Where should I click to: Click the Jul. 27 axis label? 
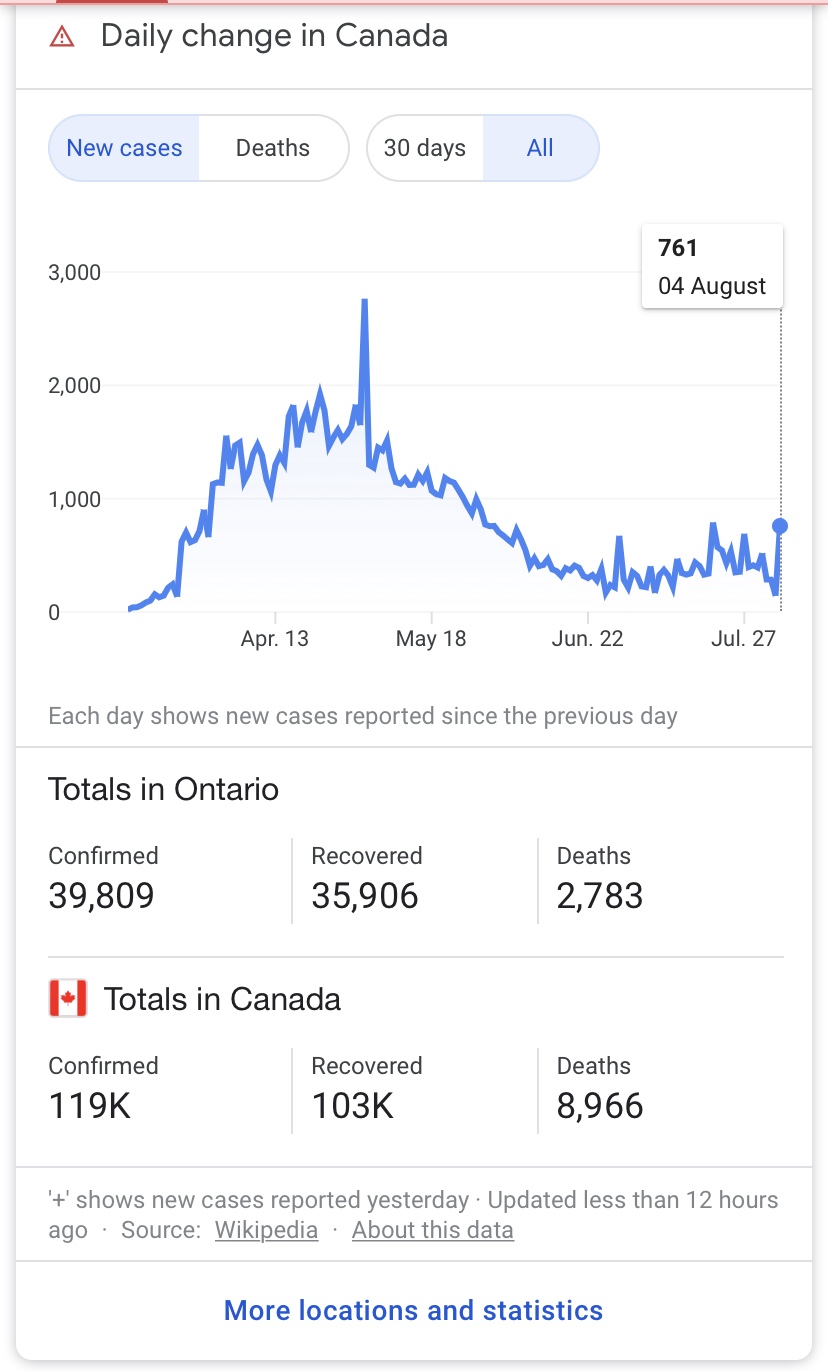point(742,639)
